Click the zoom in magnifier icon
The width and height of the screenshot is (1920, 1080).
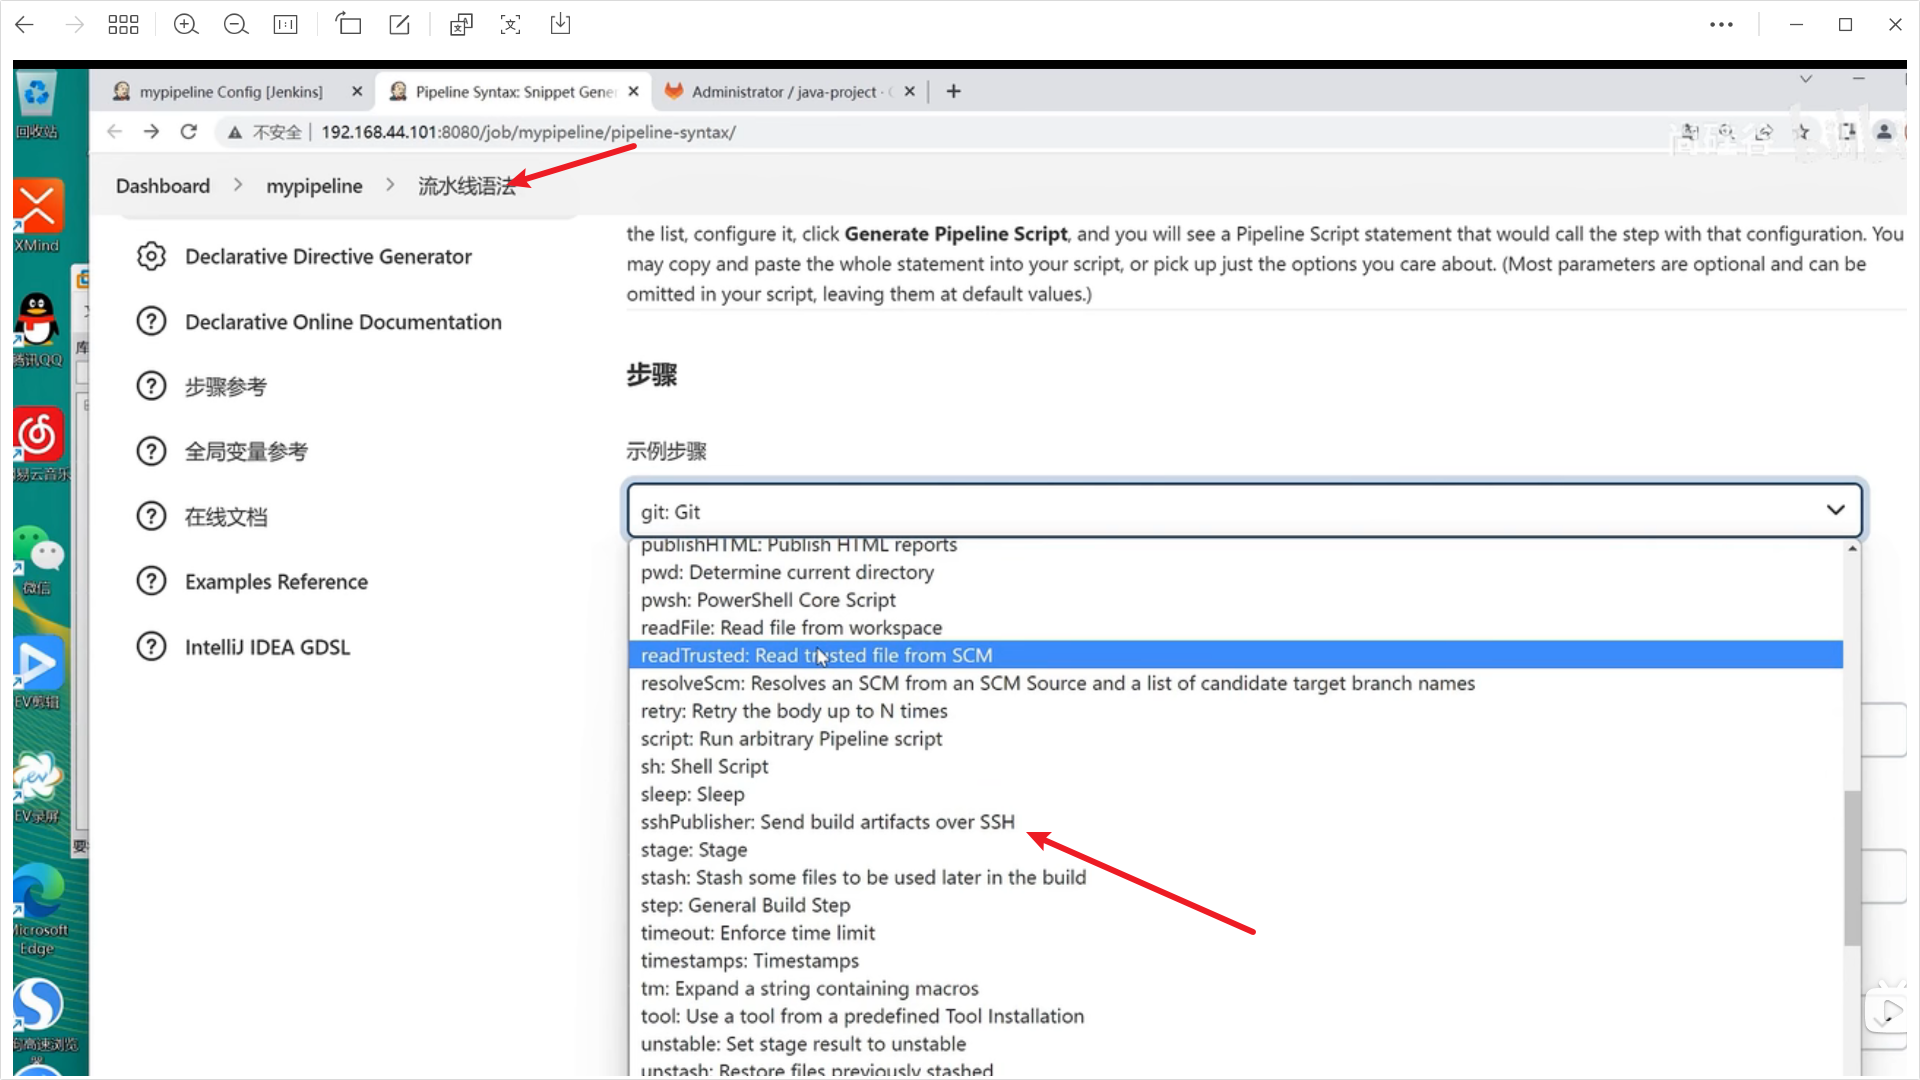click(x=186, y=25)
